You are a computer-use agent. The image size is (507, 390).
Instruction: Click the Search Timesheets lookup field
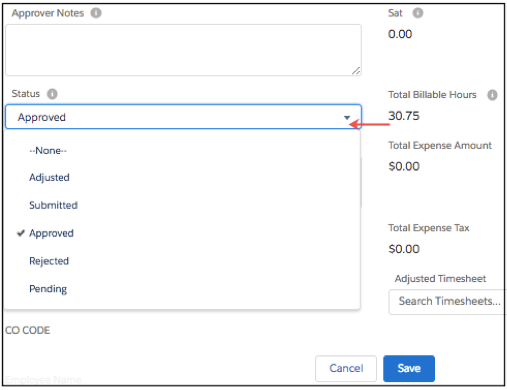coord(448,302)
